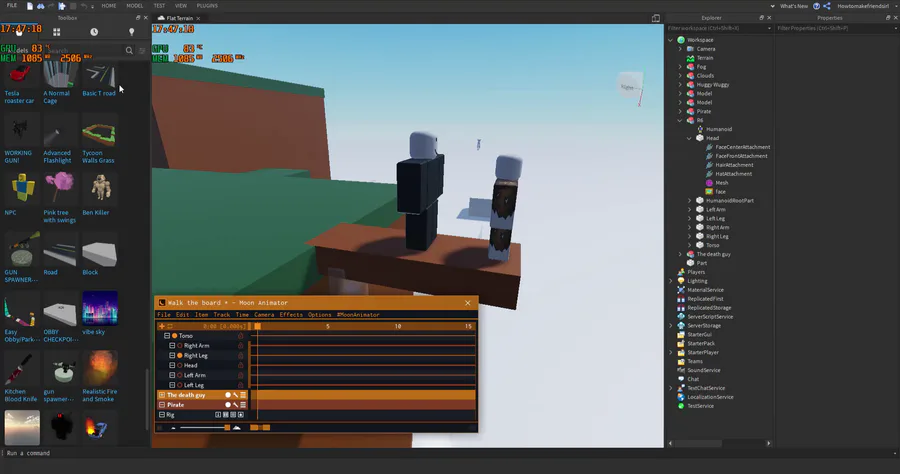Click the #MoonAnimator link in menu bar
The image size is (900, 474).
[x=358, y=314]
